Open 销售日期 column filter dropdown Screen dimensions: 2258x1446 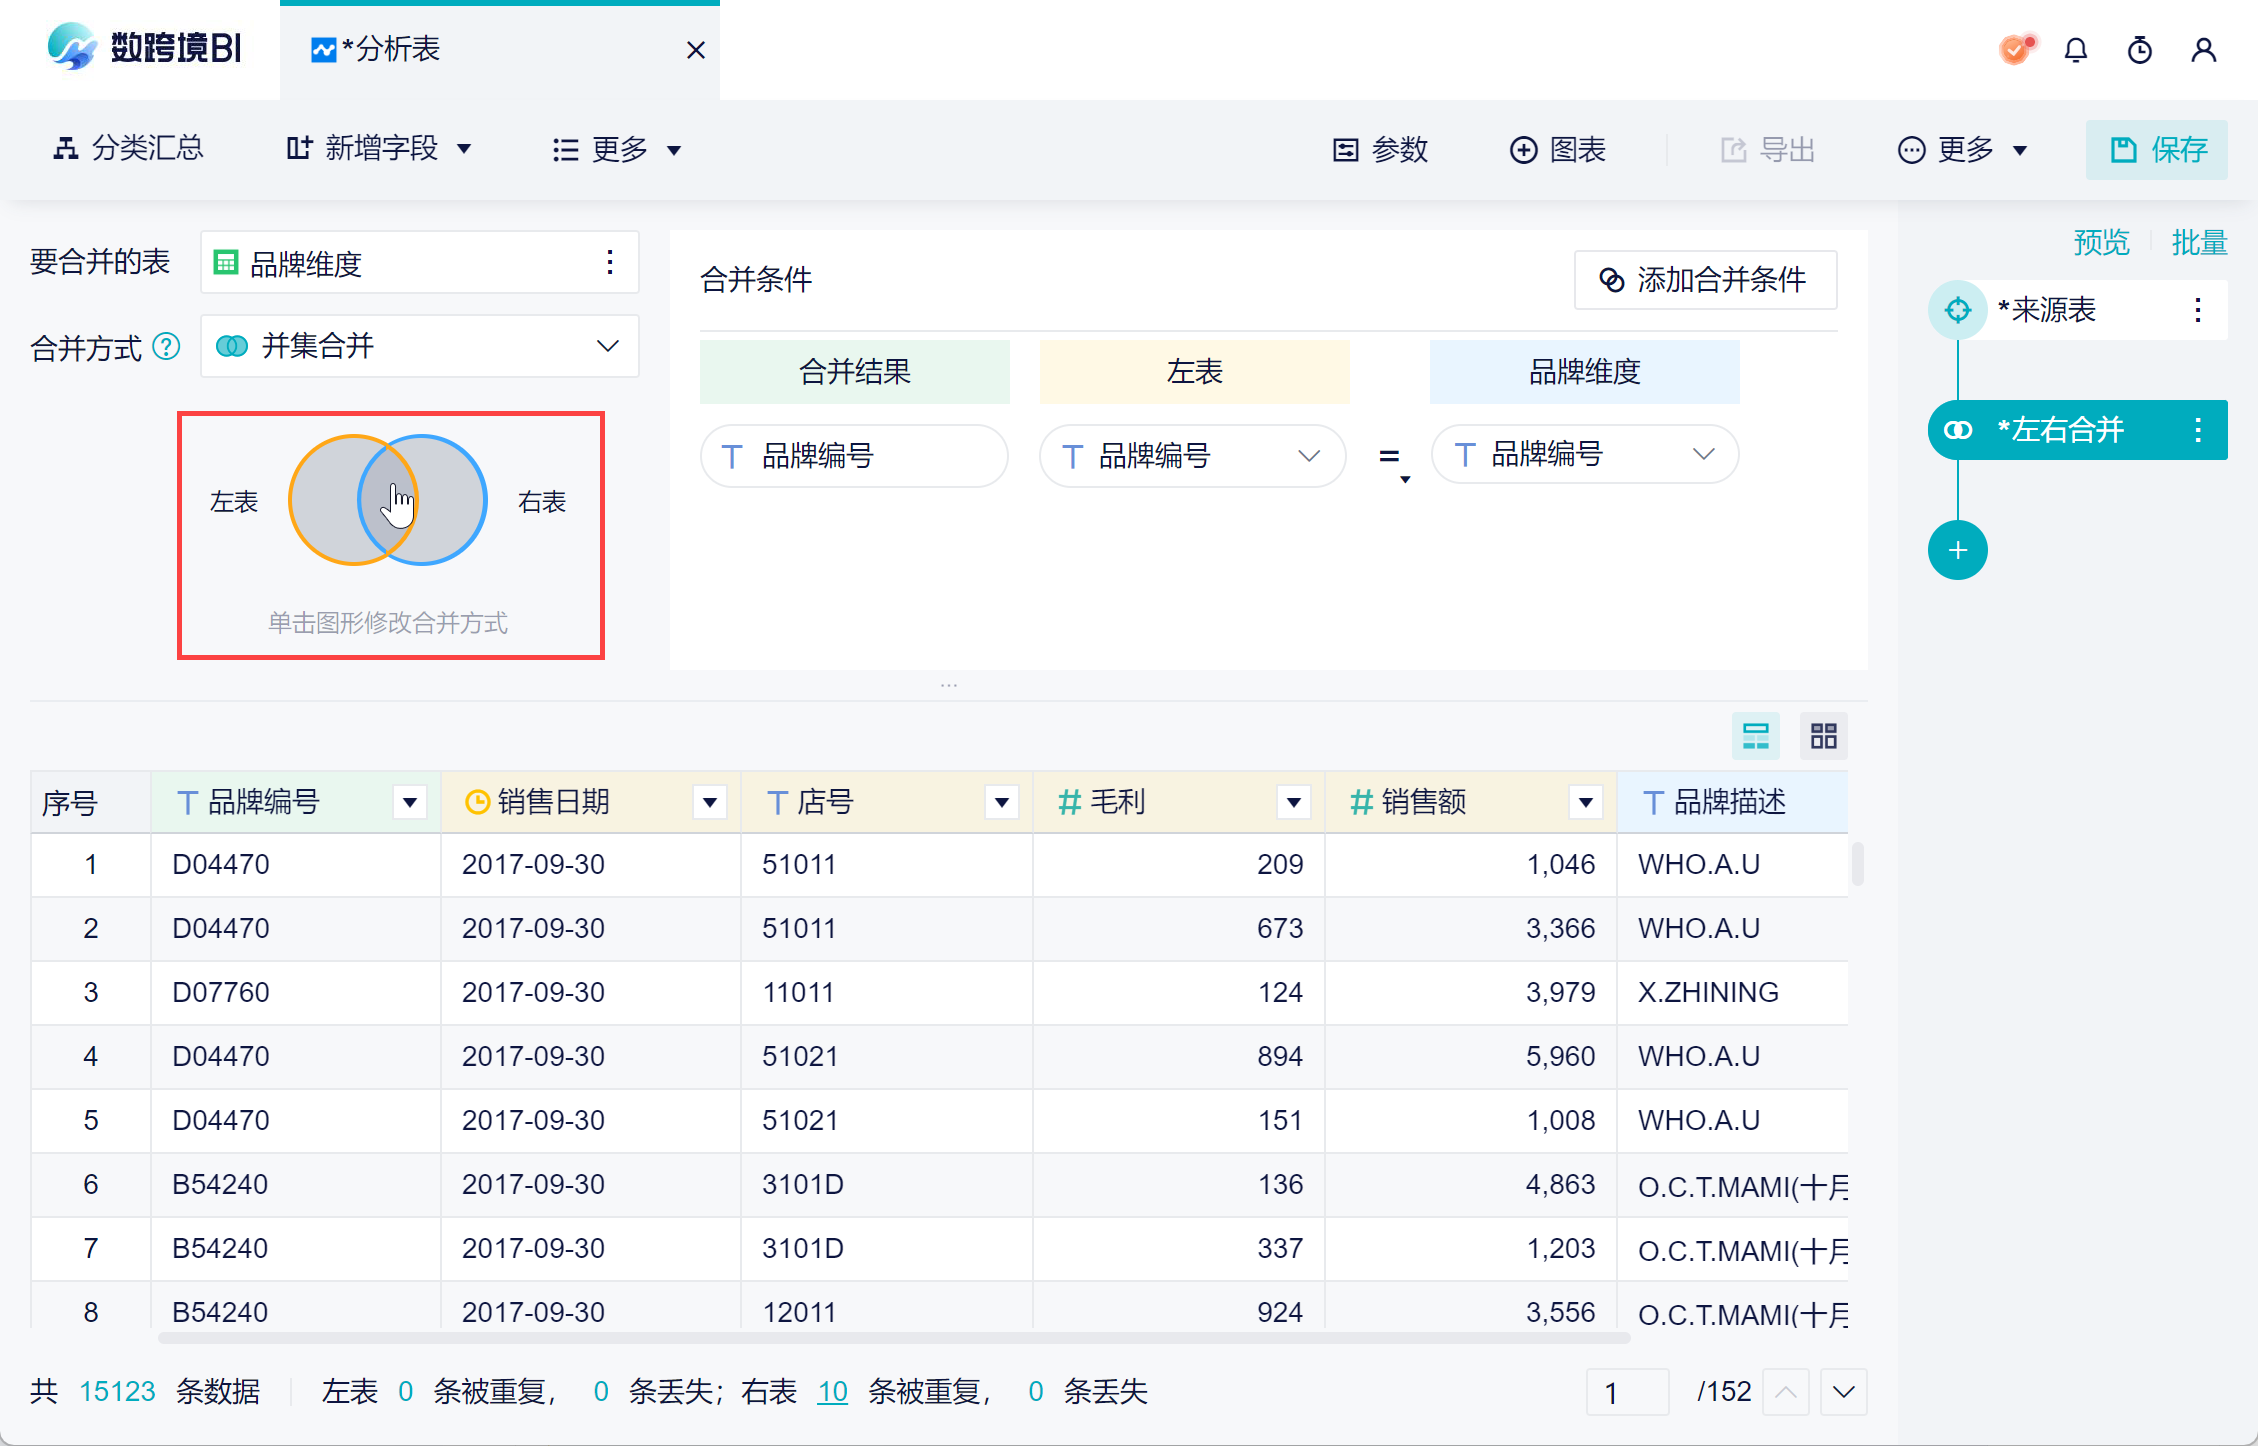click(x=710, y=802)
